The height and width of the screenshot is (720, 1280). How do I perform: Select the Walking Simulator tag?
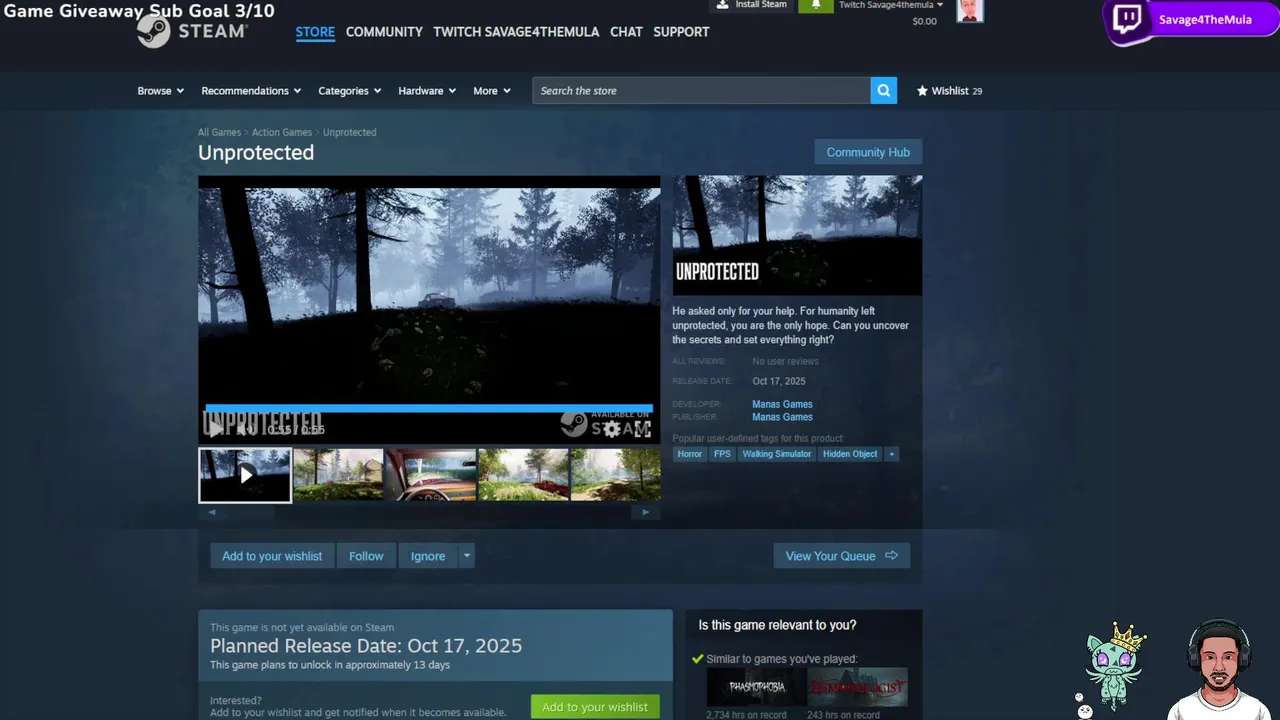tap(777, 454)
